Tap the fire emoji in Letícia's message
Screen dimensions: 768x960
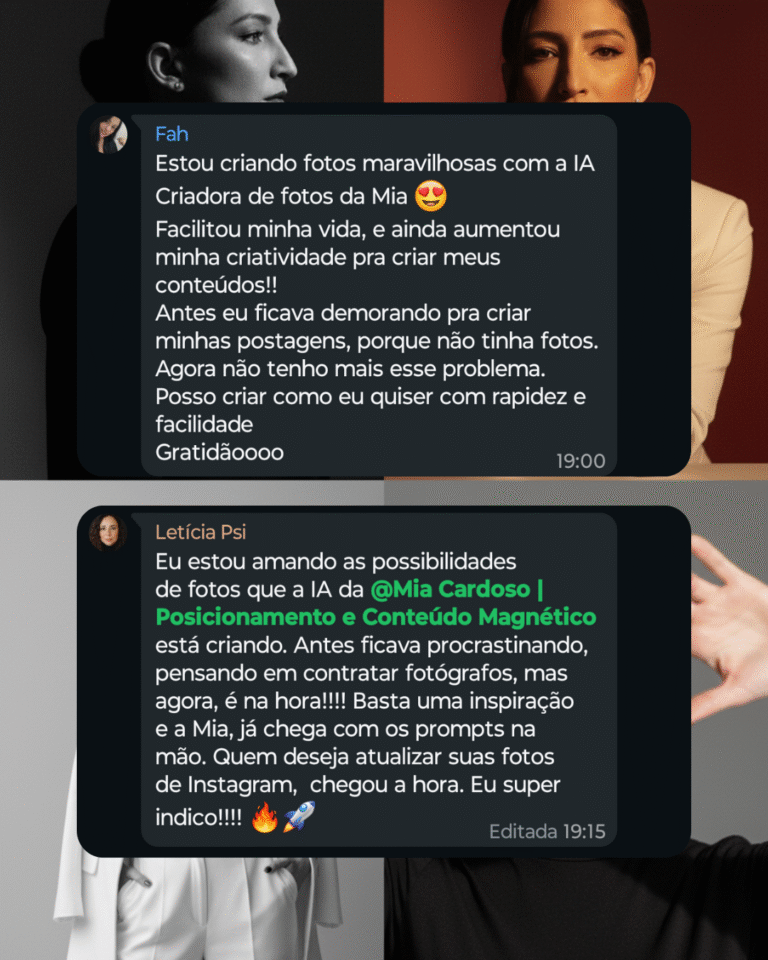coord(265,817)
